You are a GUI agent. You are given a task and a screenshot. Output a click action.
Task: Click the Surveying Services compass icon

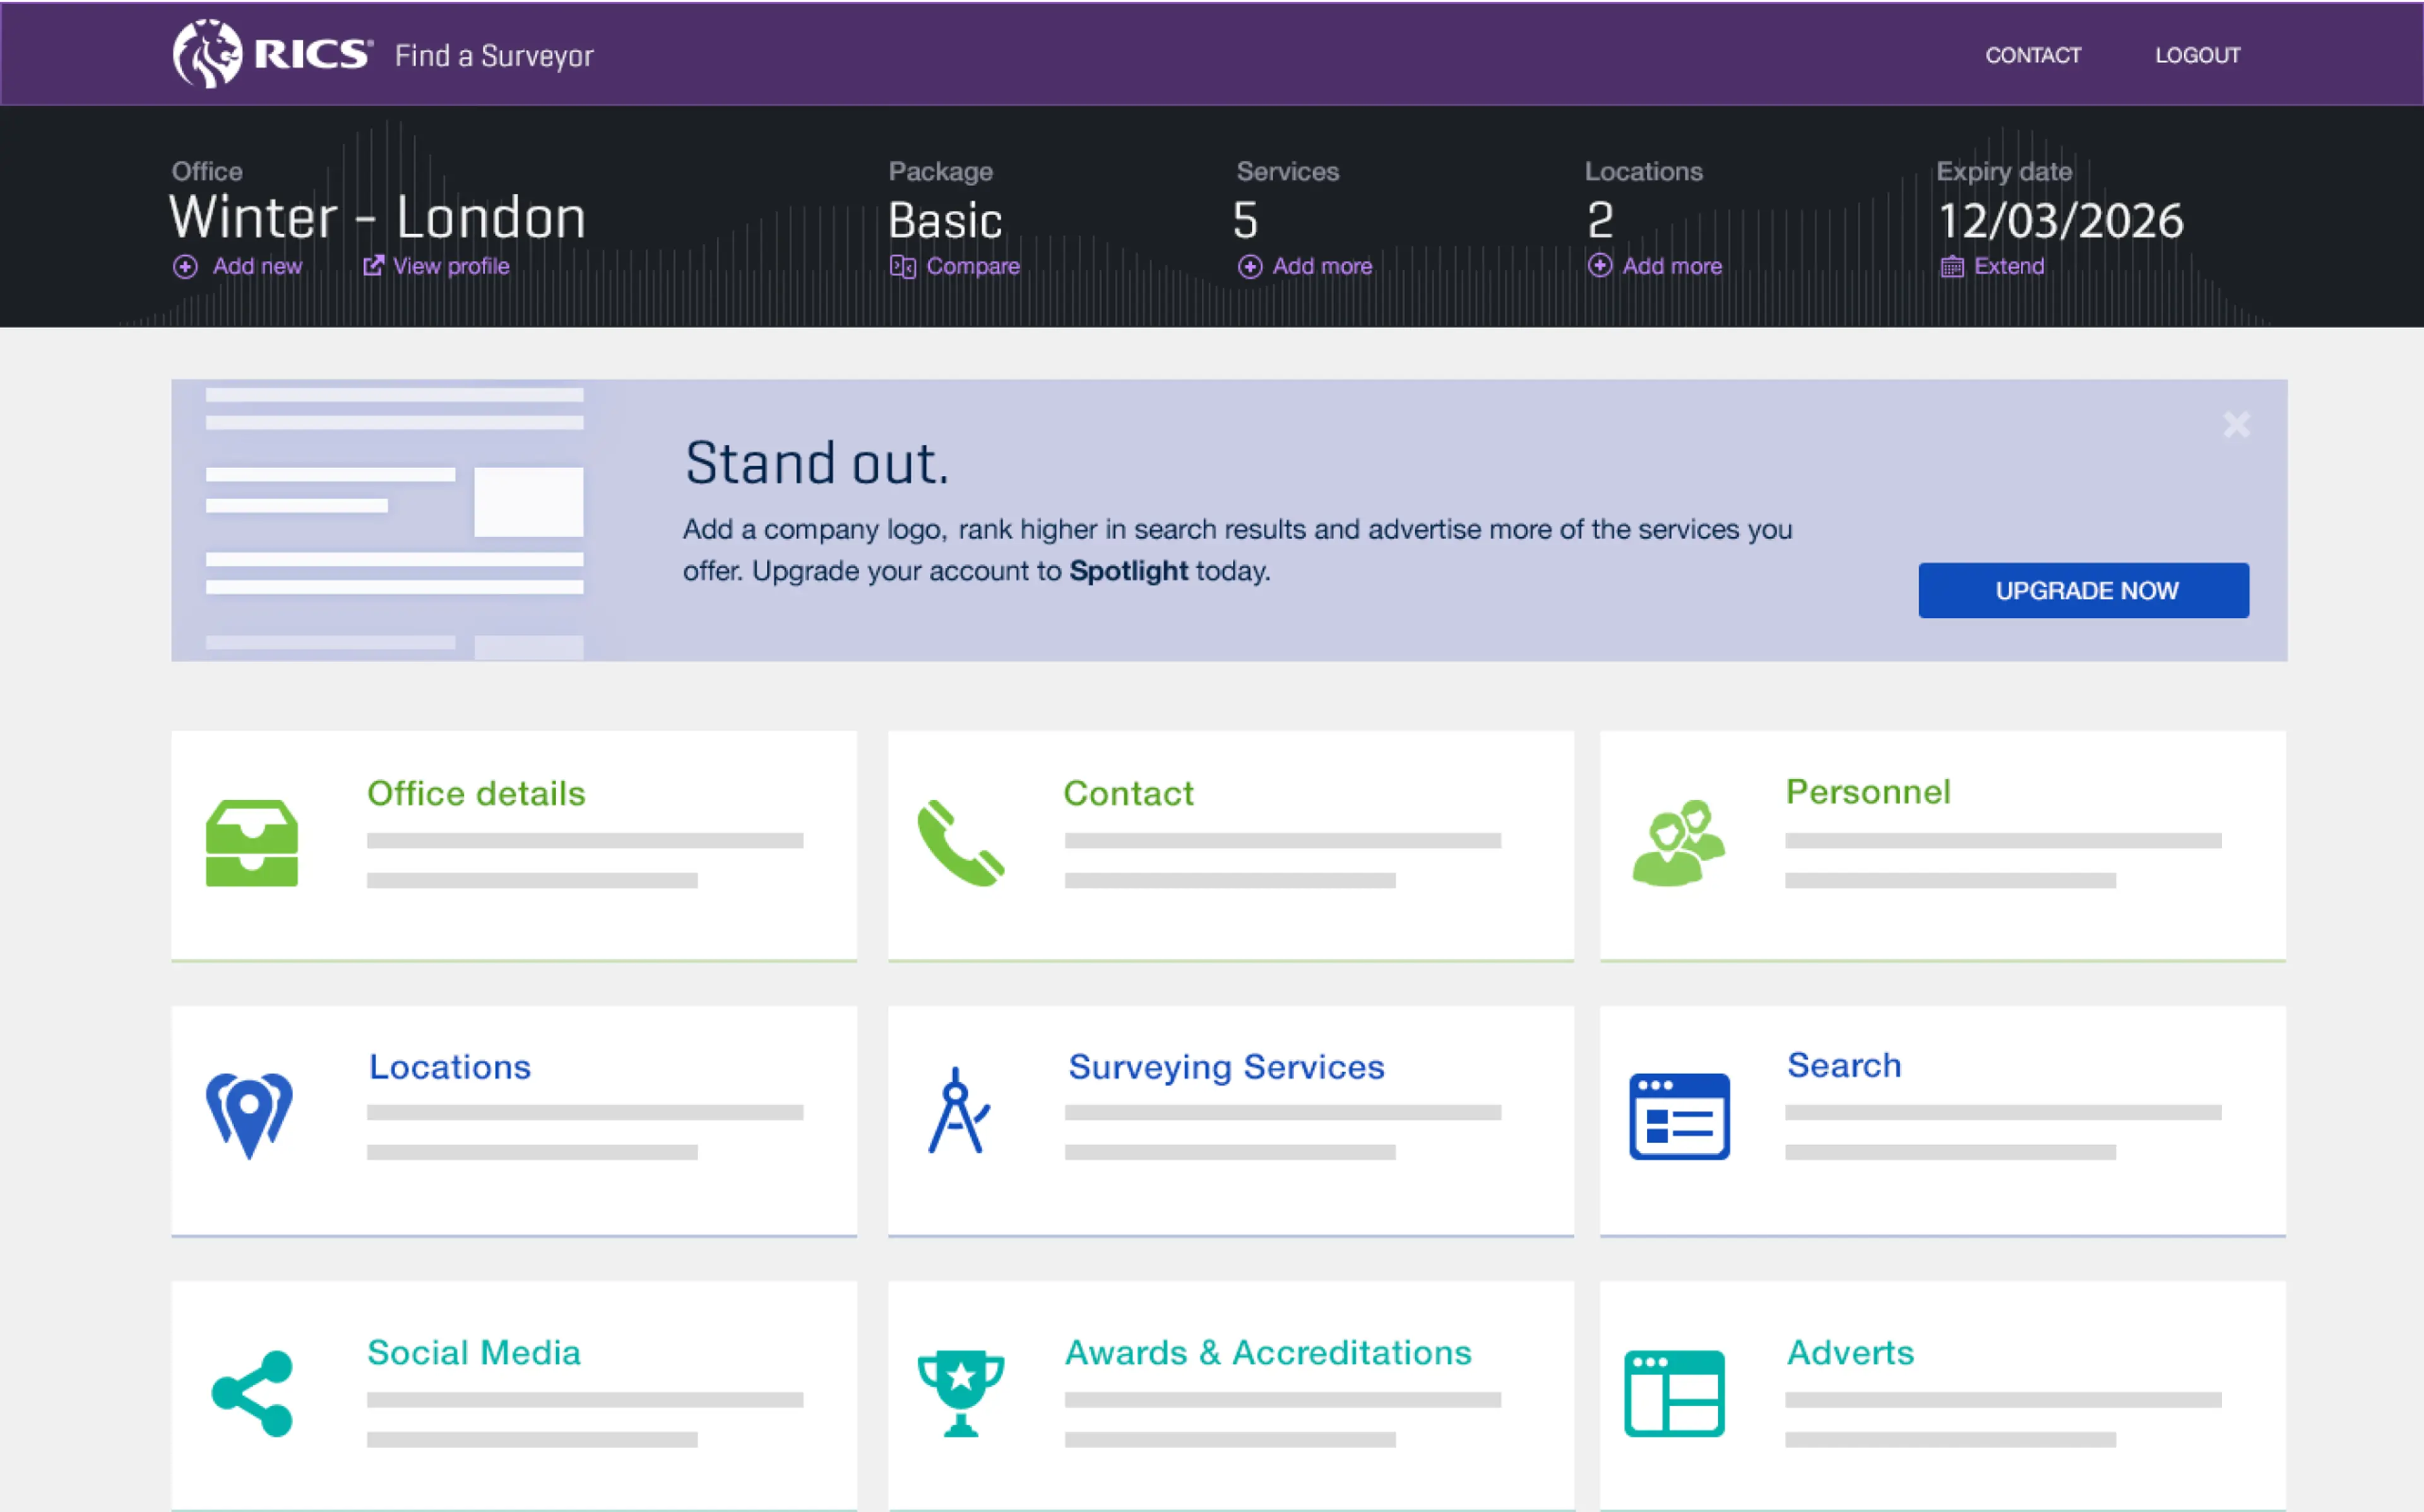pyautogui.click(x=958, y=1111)
